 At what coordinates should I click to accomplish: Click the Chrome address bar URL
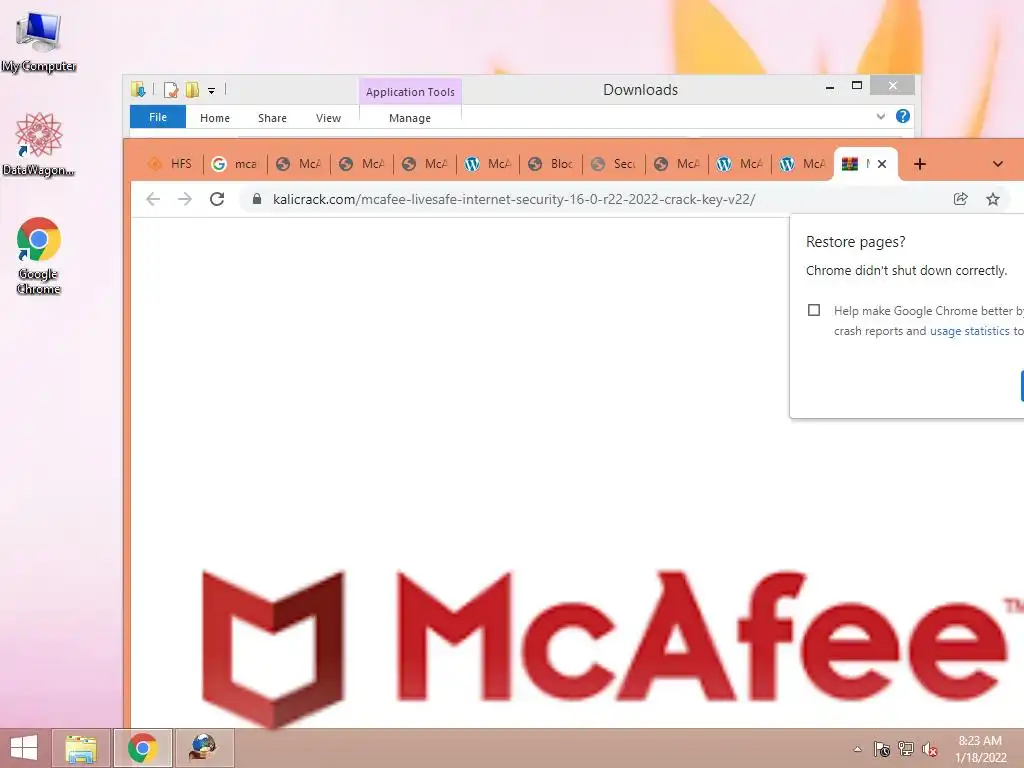(x=514, y=199)
